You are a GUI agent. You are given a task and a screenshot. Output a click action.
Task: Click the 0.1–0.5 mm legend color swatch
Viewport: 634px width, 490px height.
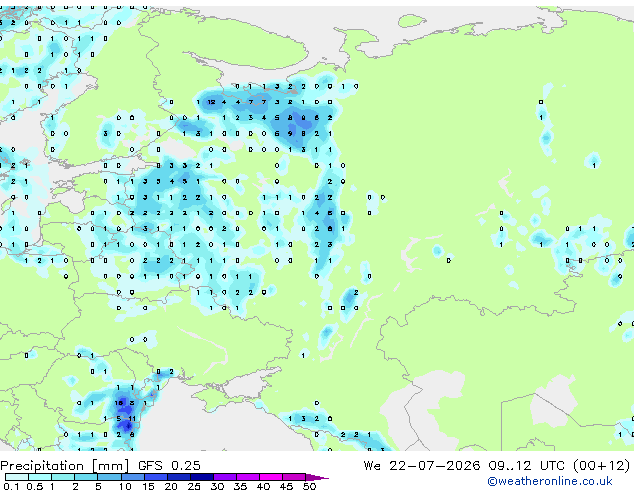click(17, 477)
